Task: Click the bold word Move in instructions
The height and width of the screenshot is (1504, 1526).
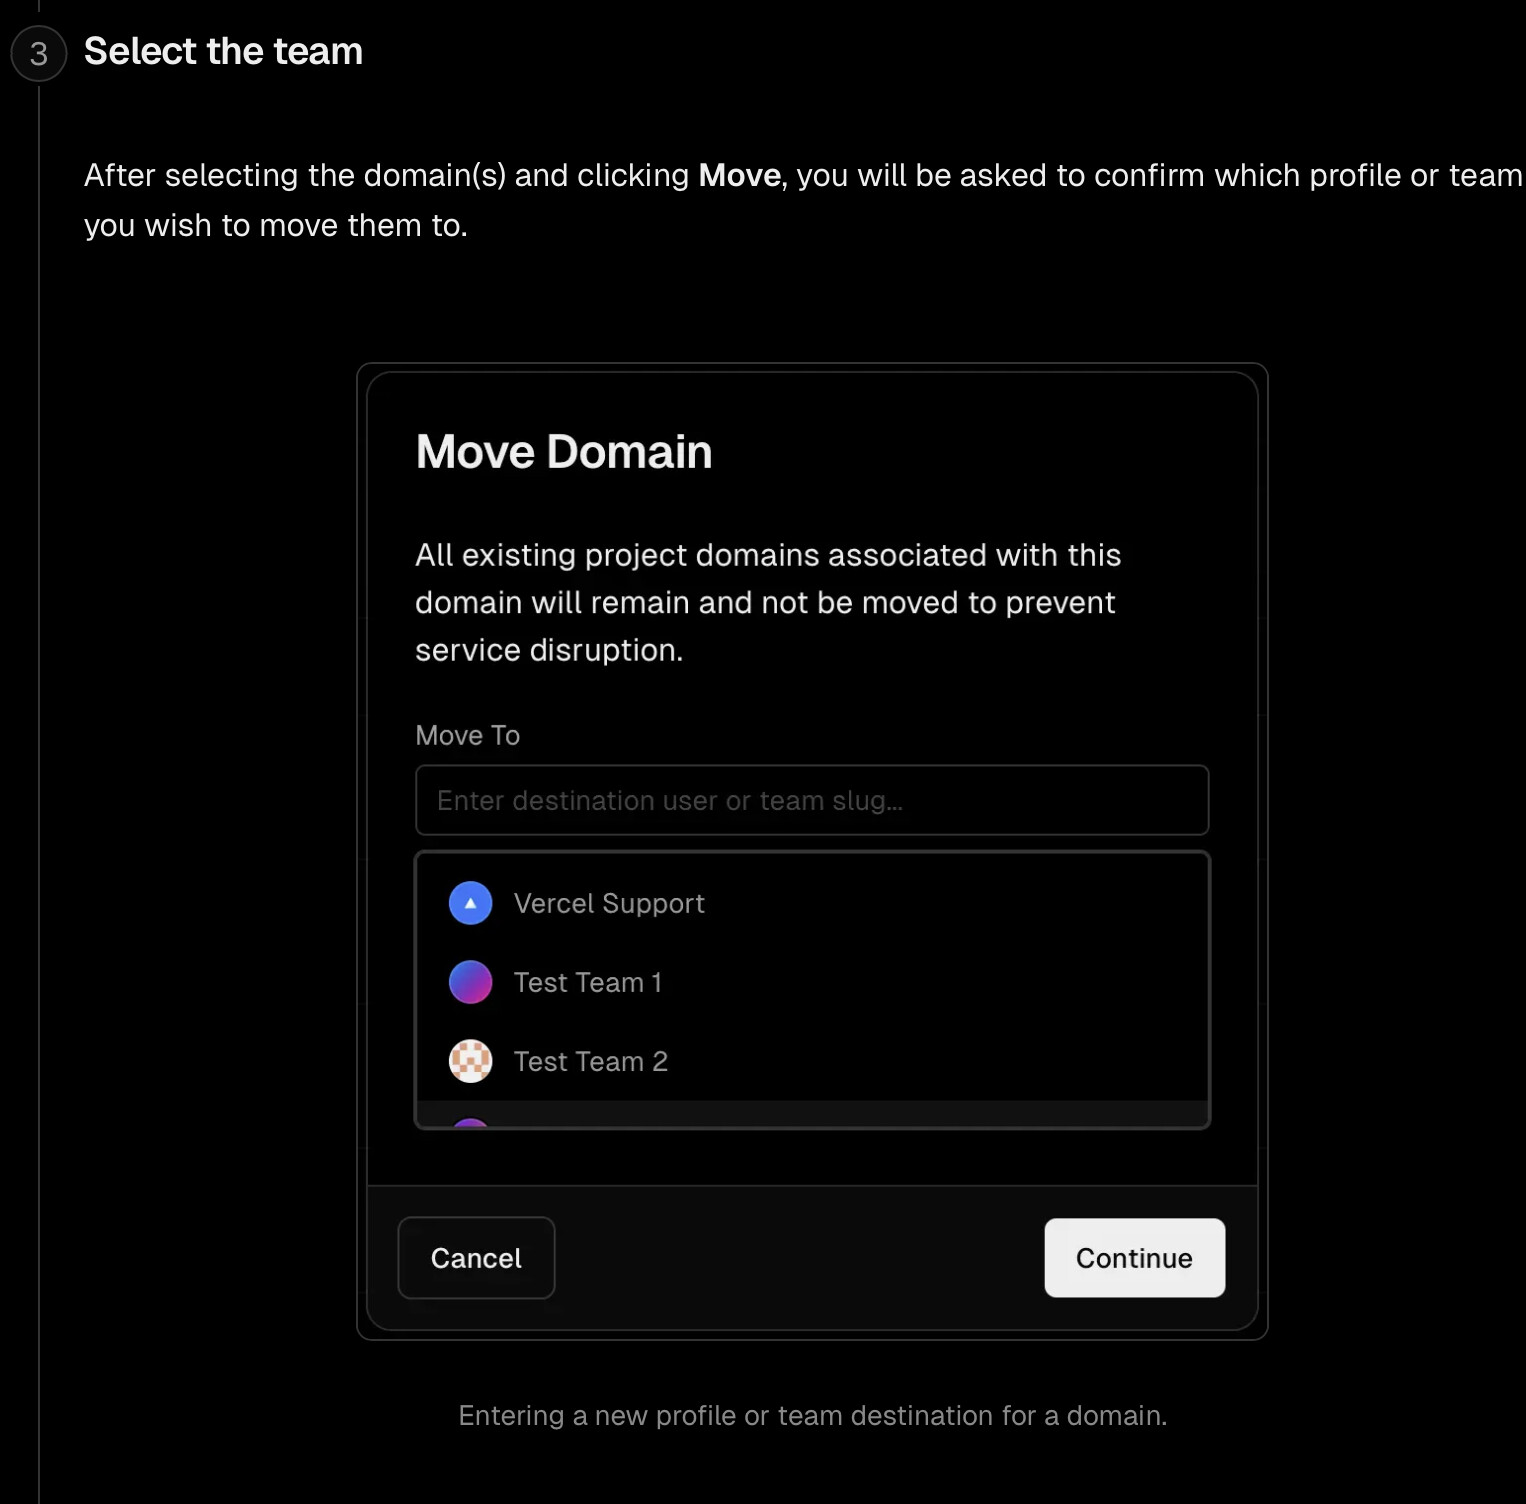Action: pyautogui.click(x=739, y=175)
